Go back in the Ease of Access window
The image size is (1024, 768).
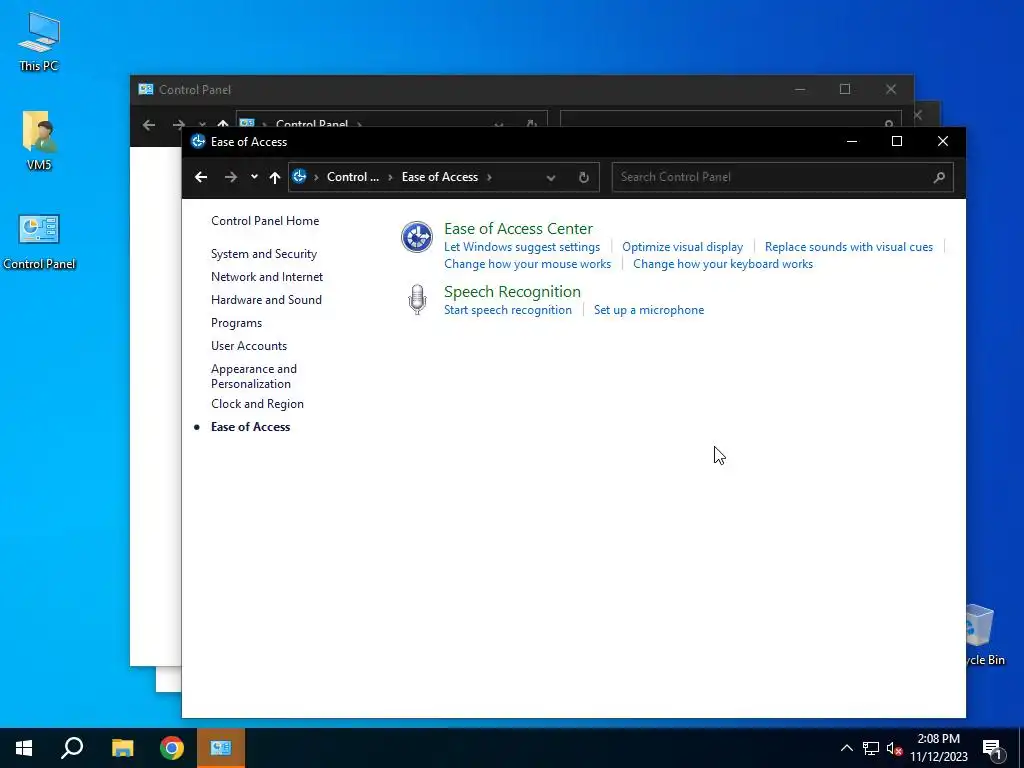201,177
